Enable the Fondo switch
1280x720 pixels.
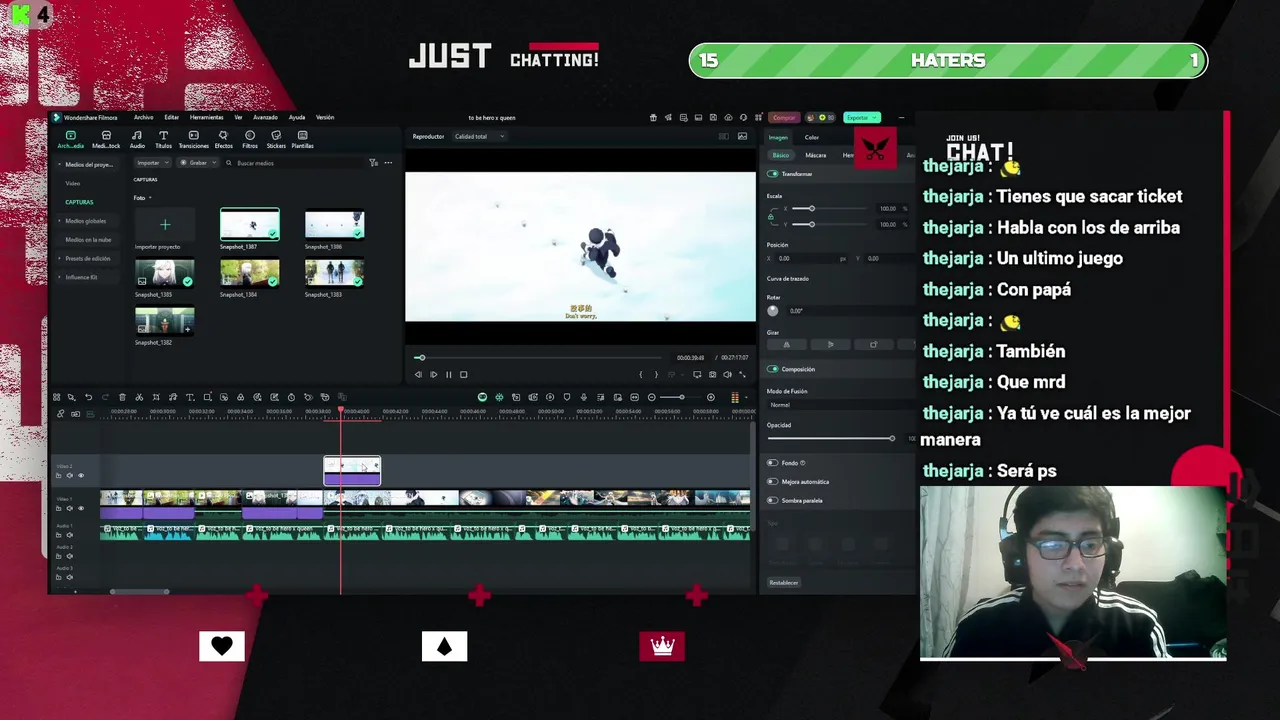click(772, 463)
